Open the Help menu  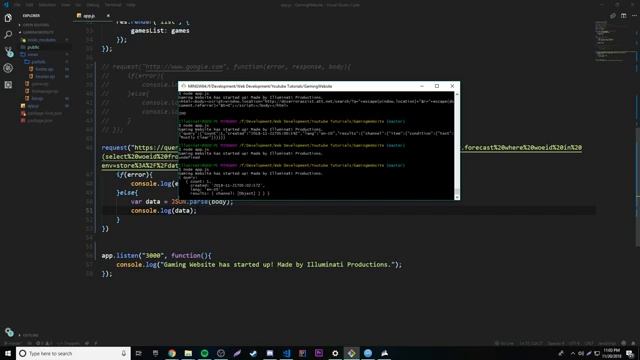131,5
